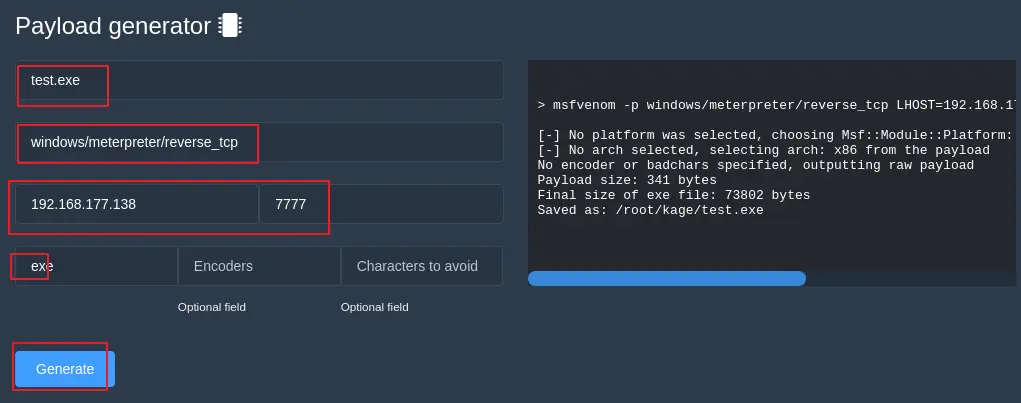This screenshot has height=403, width=1021.
Task: Click the Generate button
Action: (x=64, y=369)
